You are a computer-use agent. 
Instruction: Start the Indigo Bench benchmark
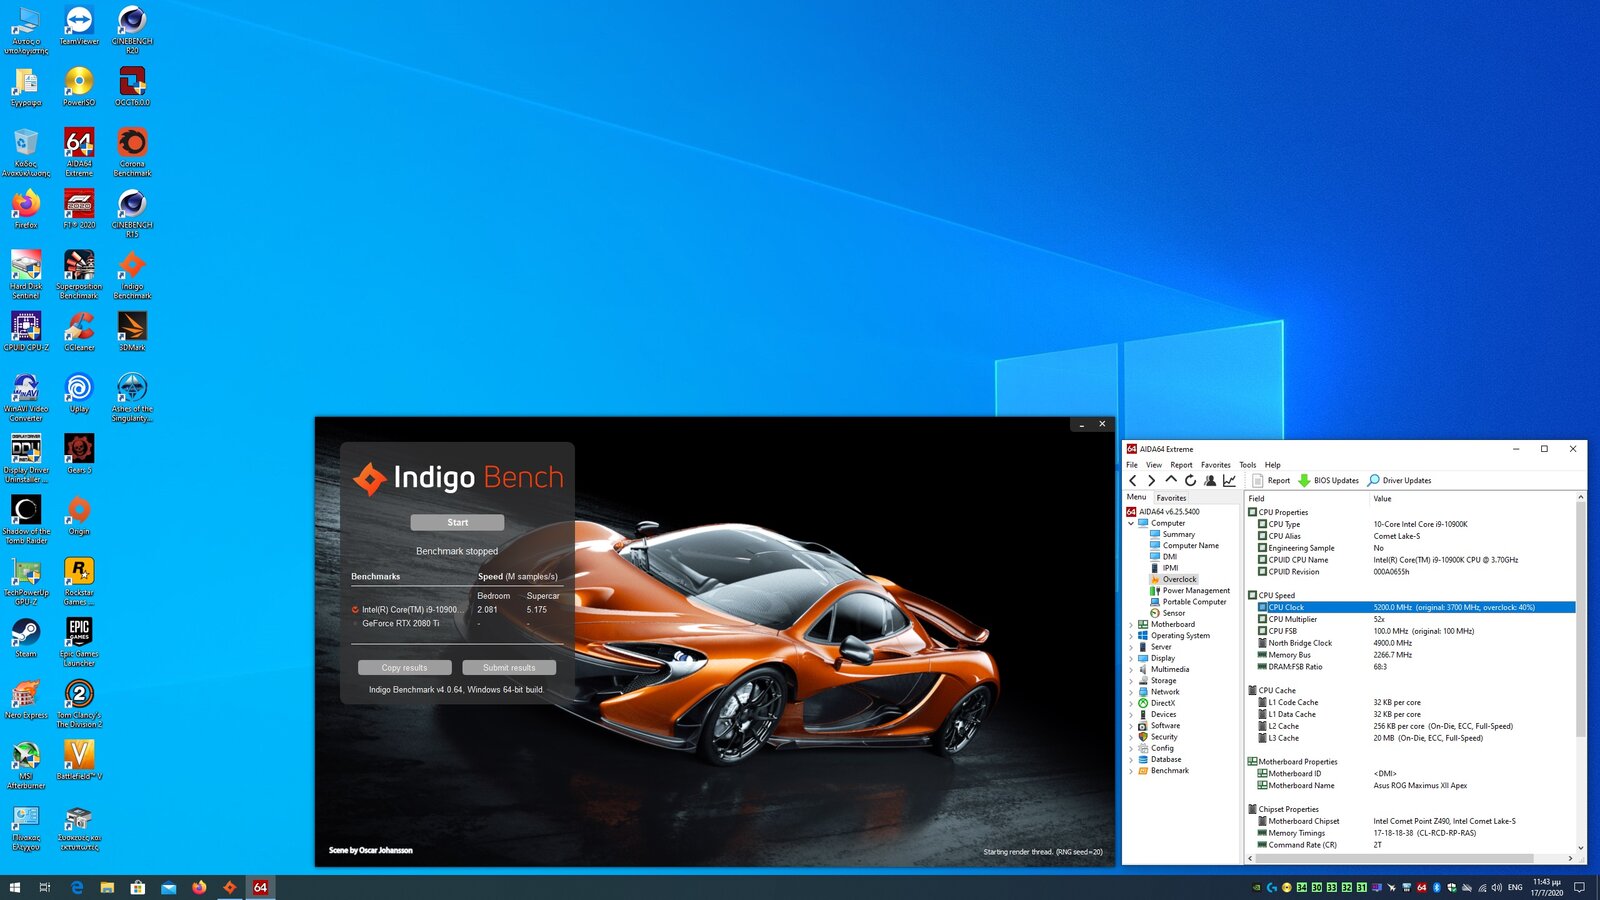(457, 523)
